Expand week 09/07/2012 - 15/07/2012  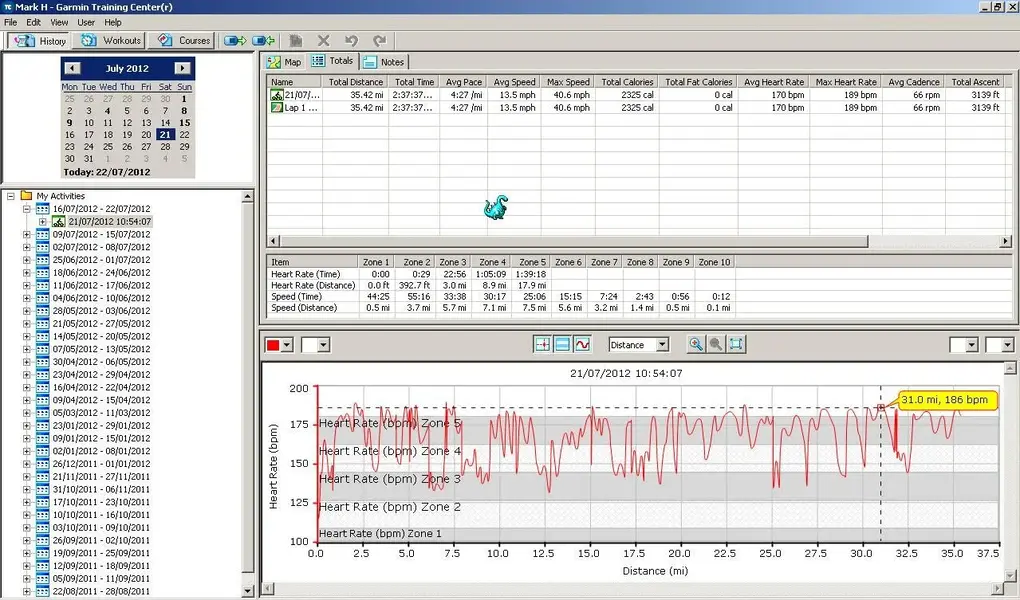[x=27, y=234]
